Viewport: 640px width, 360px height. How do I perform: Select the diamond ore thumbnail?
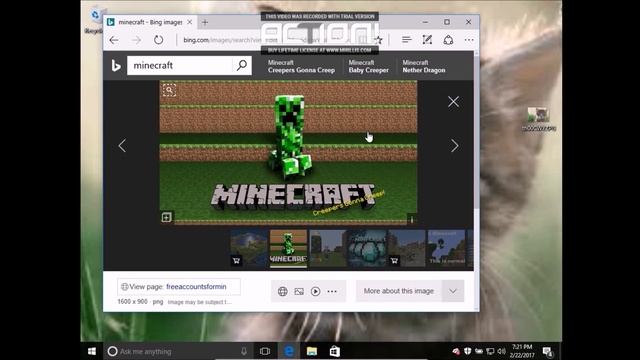(x=367, y=248)
